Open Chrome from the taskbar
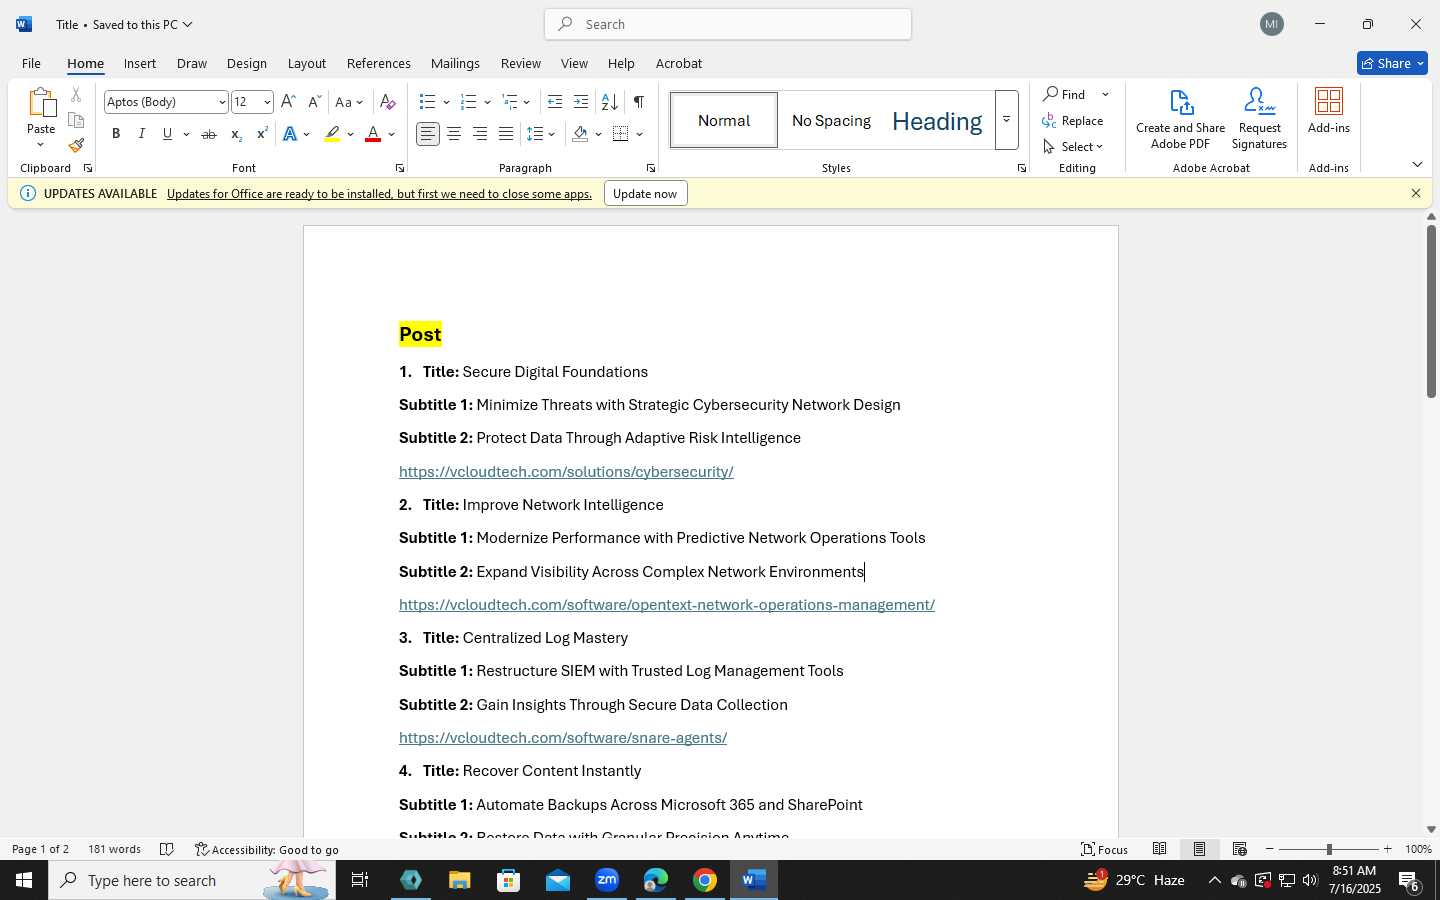This screenshot has height=900, width=1440. [705, 880]
